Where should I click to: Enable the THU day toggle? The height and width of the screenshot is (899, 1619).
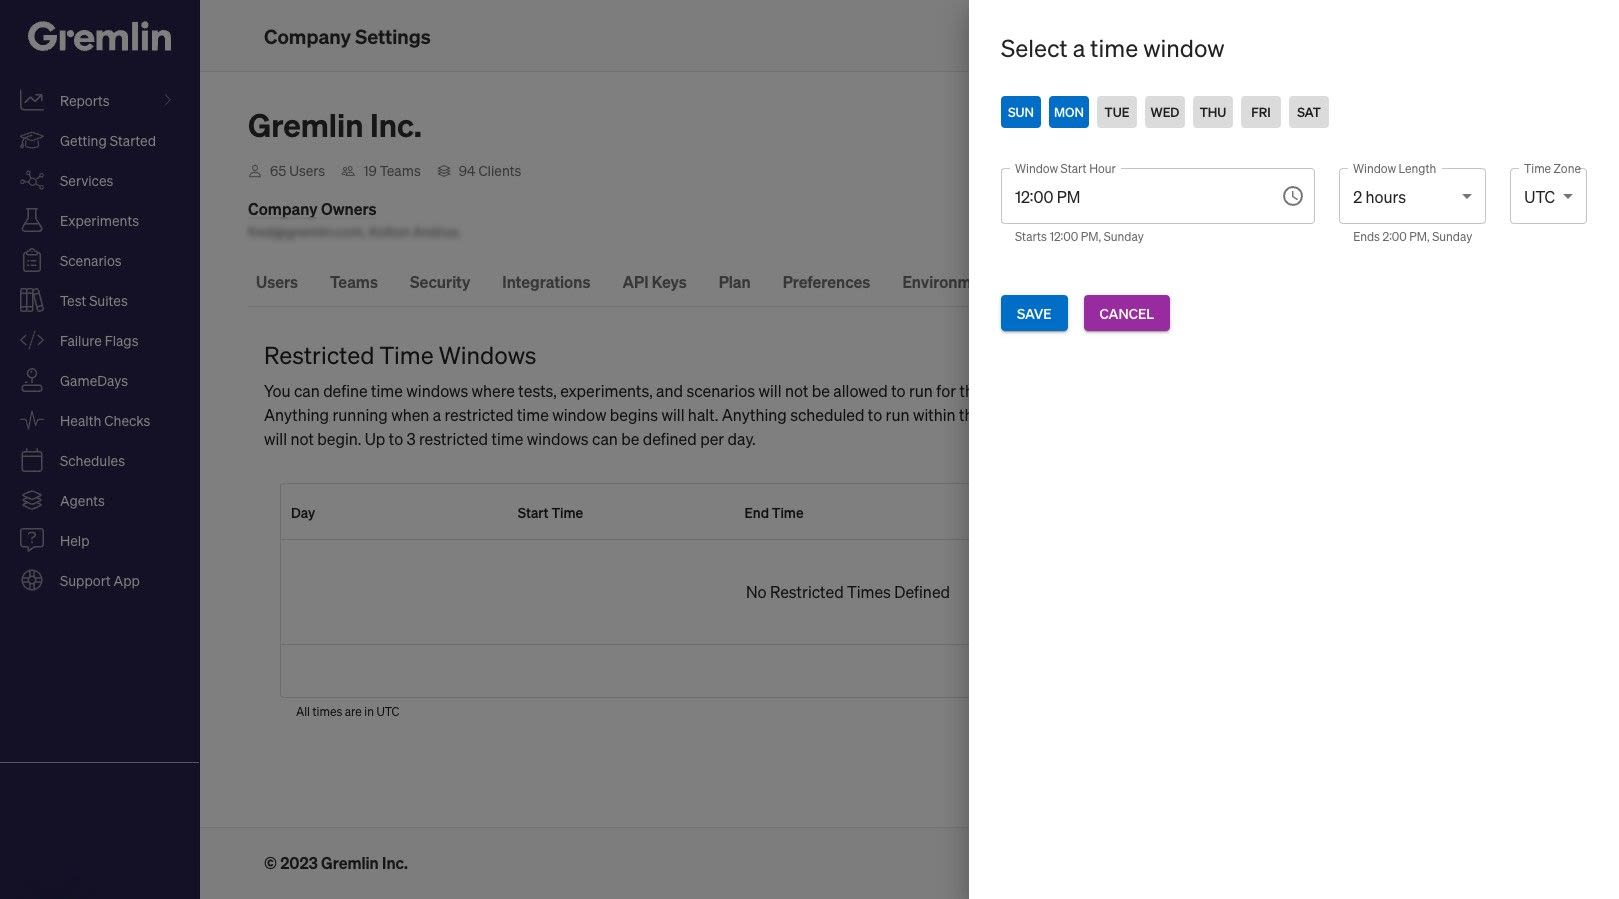tap(1213, 112)
